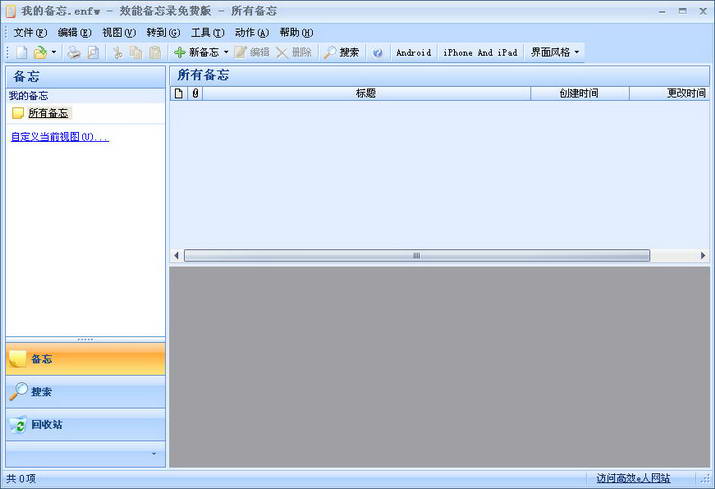Open the 帮助(H) menu
The width and height of the screenshot is (715, 489).
tap(296, 33)
